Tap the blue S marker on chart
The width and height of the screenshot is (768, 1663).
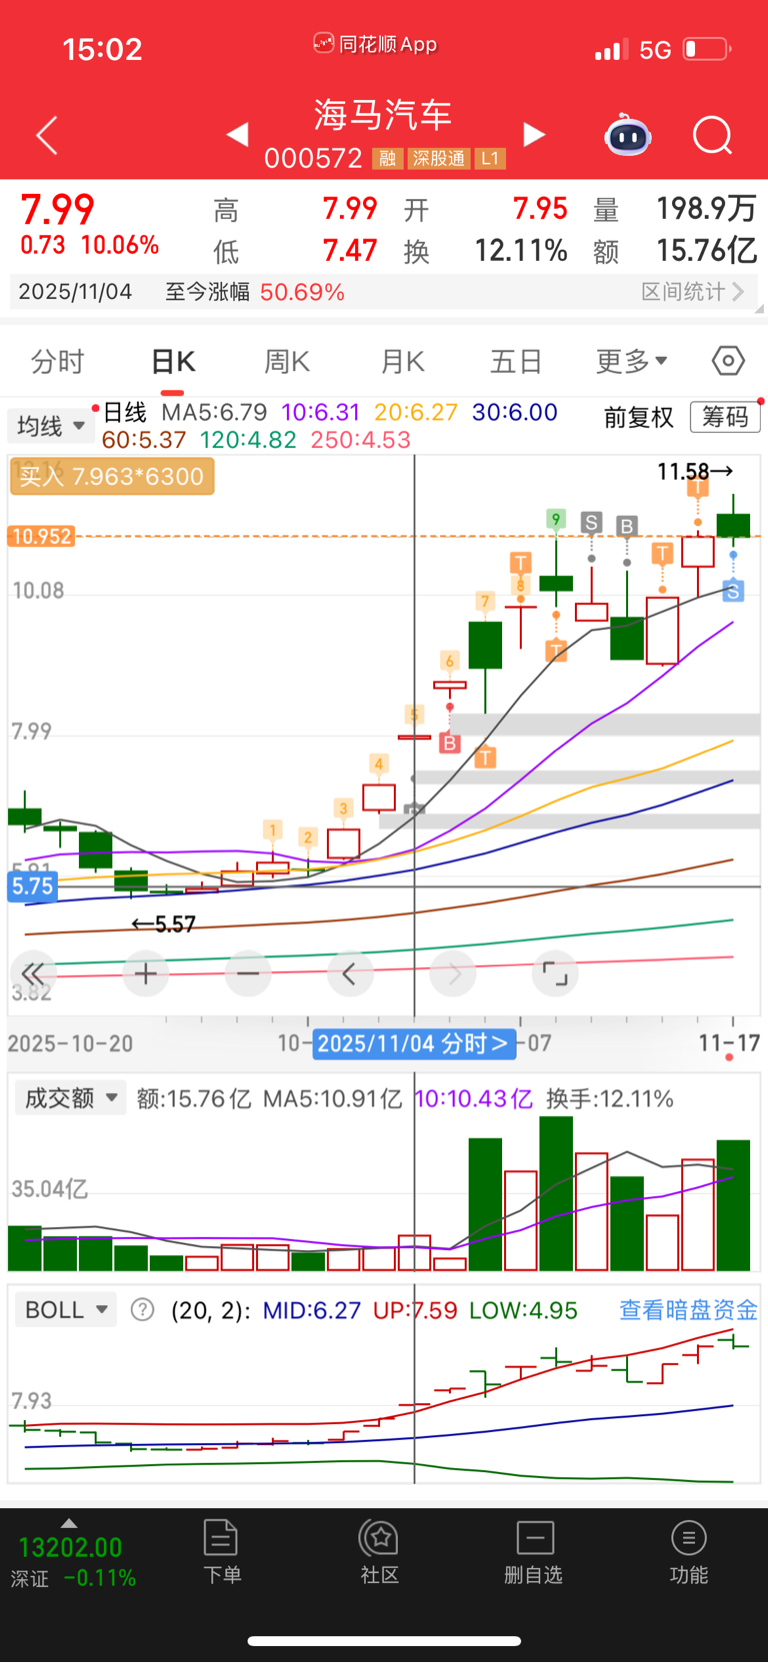coord(733,591)
